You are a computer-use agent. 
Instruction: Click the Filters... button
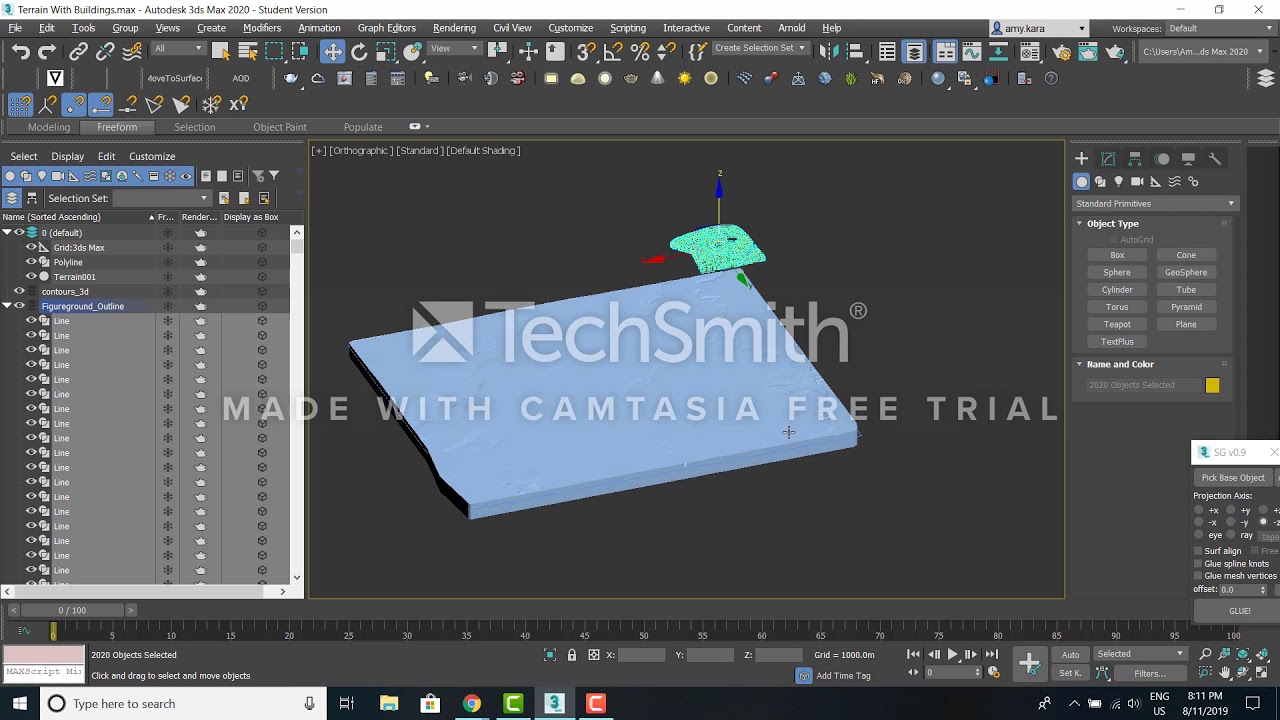pos(1150,673)
